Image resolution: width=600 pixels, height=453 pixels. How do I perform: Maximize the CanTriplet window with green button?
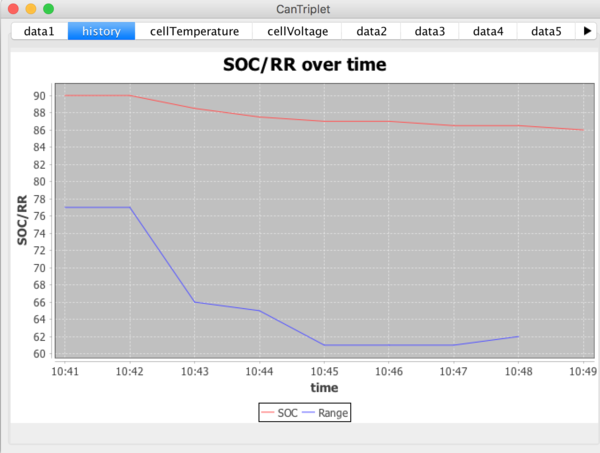point(49,8)
